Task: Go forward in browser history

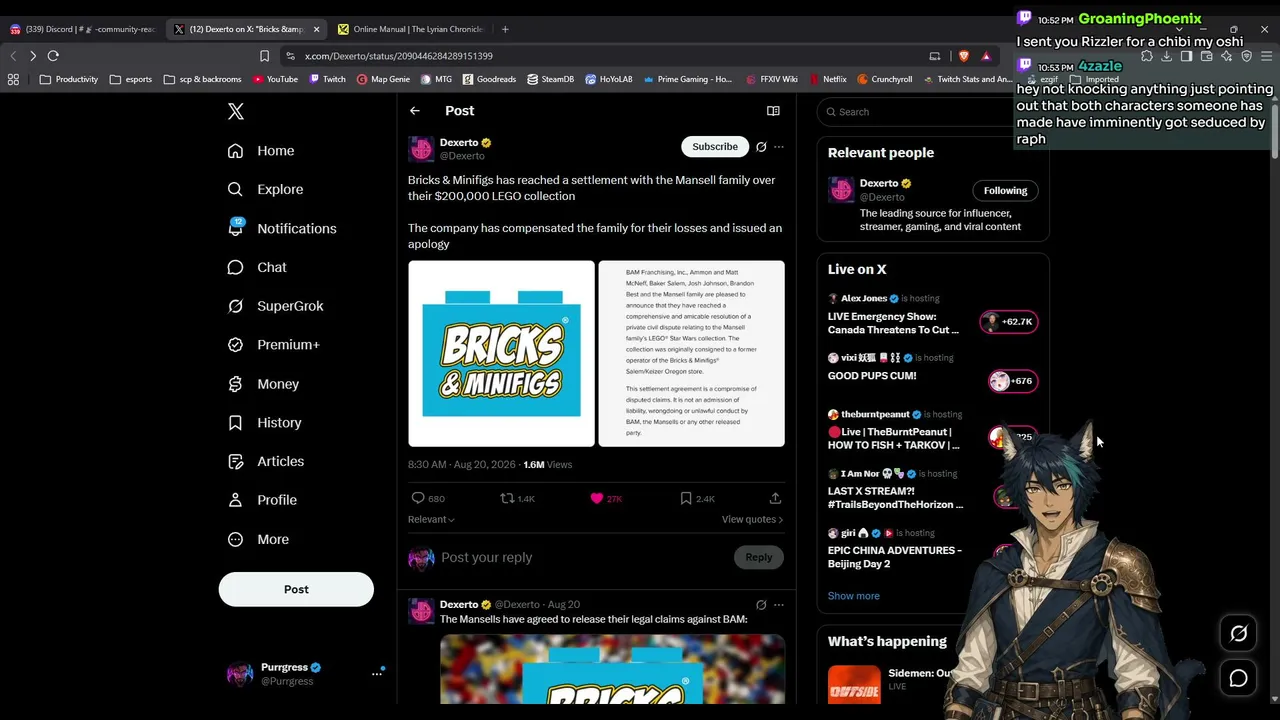Action: click(x=32, y=56)
